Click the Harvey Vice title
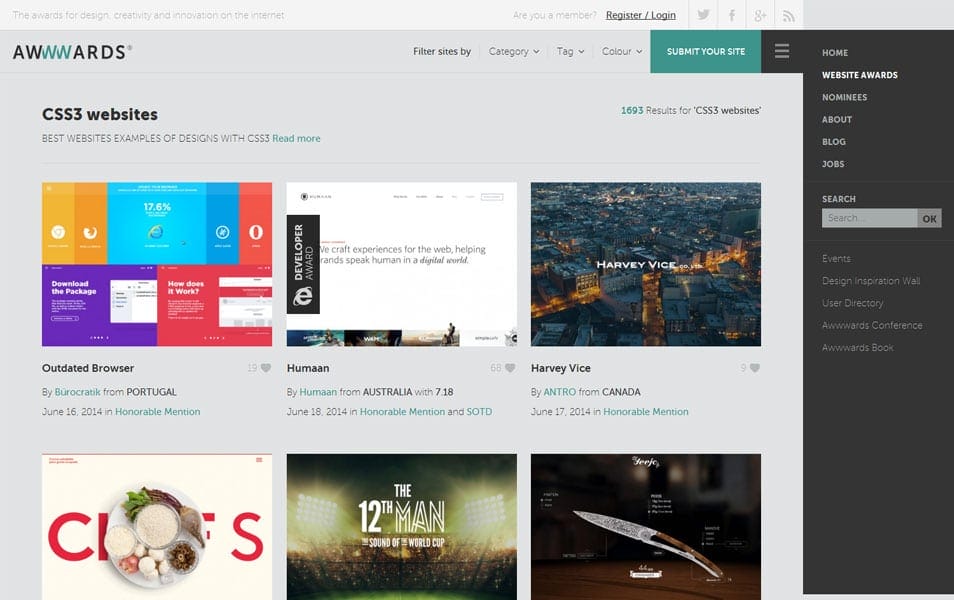This screenshot has height=600, width=954. click(560, 368)
